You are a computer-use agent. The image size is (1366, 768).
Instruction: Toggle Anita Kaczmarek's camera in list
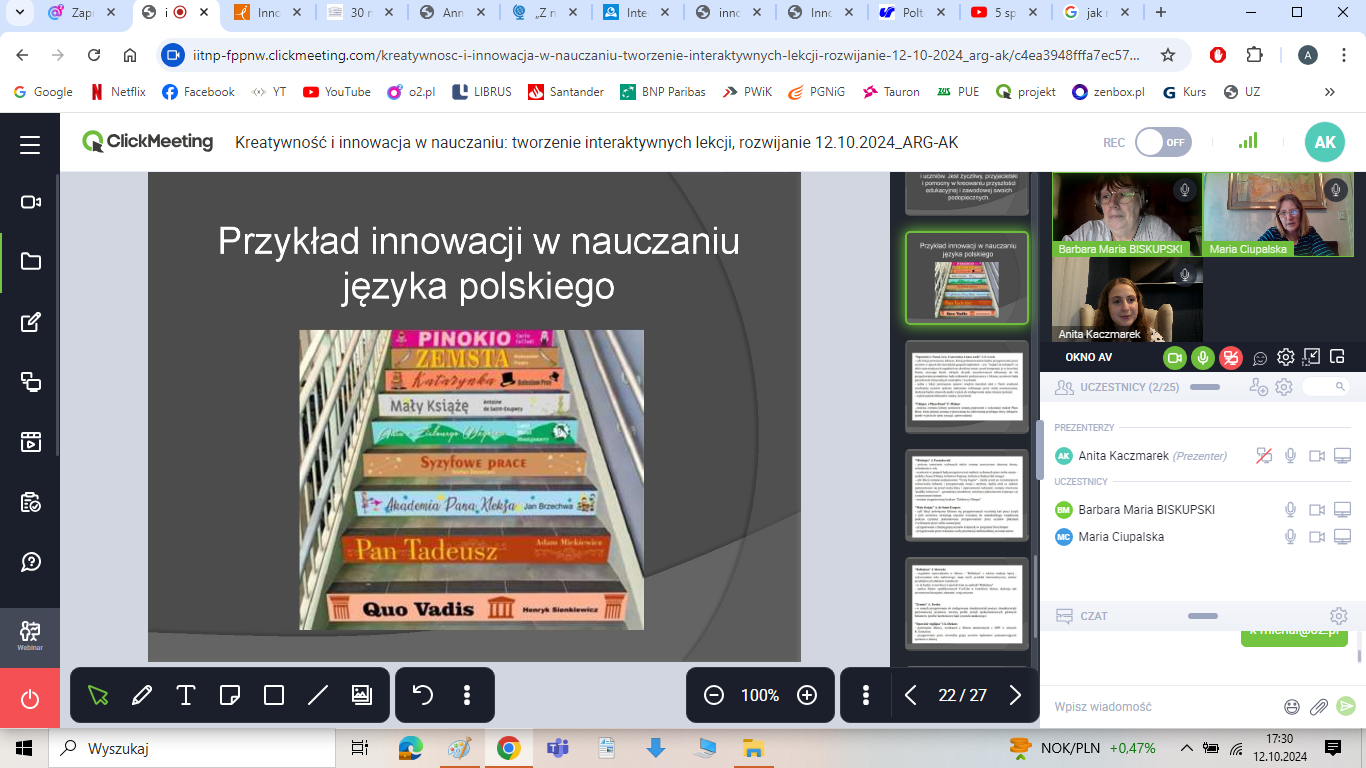pos(1317,456)
